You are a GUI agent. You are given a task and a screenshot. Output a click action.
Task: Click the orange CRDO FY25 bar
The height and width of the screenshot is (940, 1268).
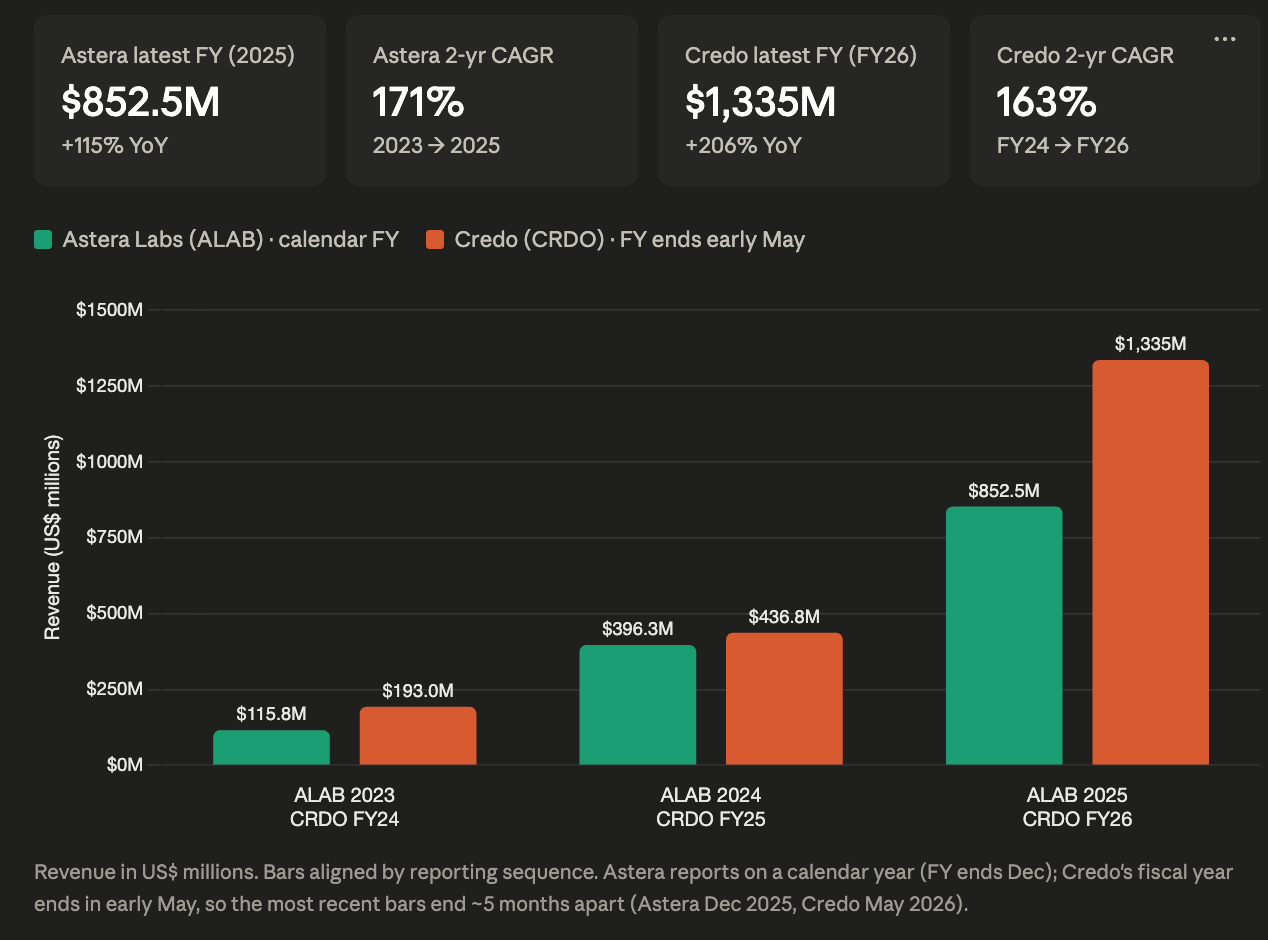point(785,699)
